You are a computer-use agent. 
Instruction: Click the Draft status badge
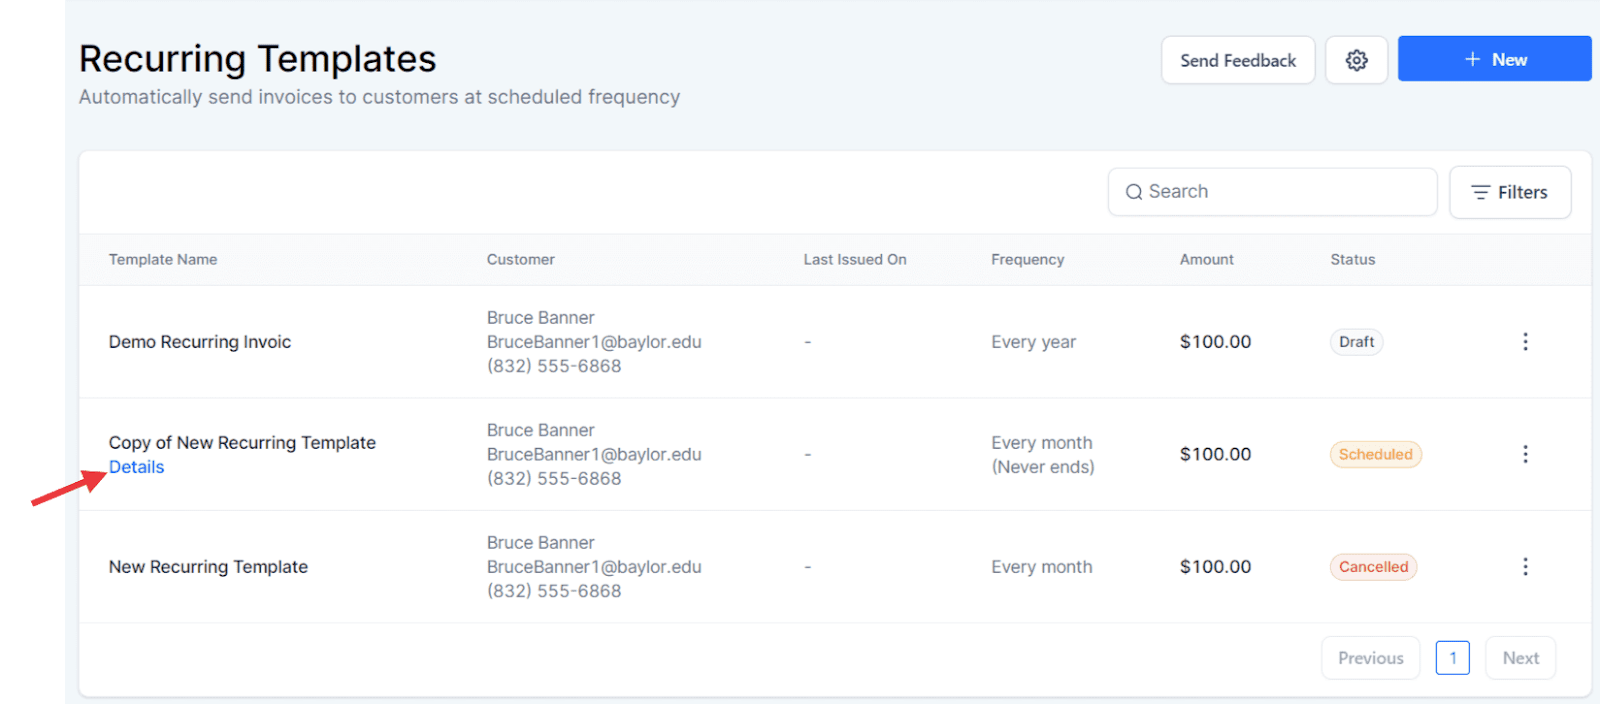pos(1355,341)
